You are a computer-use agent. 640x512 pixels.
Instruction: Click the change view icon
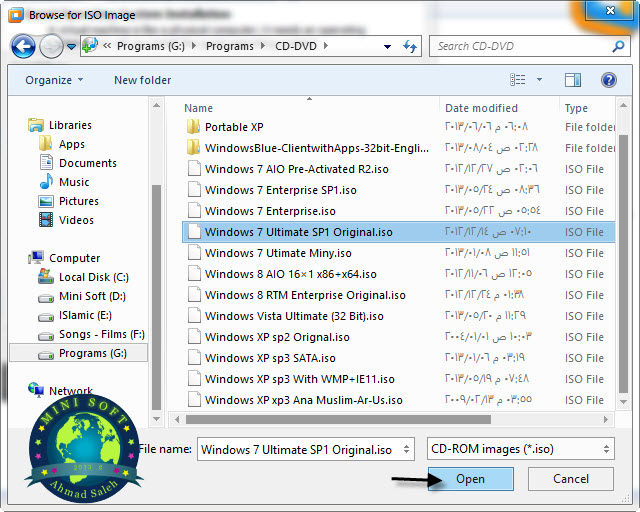tap(518, 80)
